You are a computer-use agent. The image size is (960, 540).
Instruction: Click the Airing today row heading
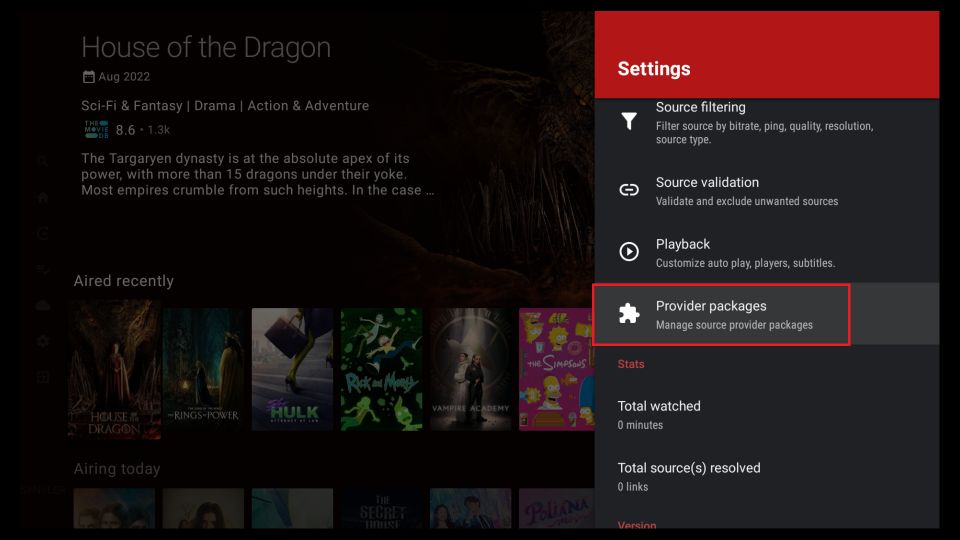117,469
